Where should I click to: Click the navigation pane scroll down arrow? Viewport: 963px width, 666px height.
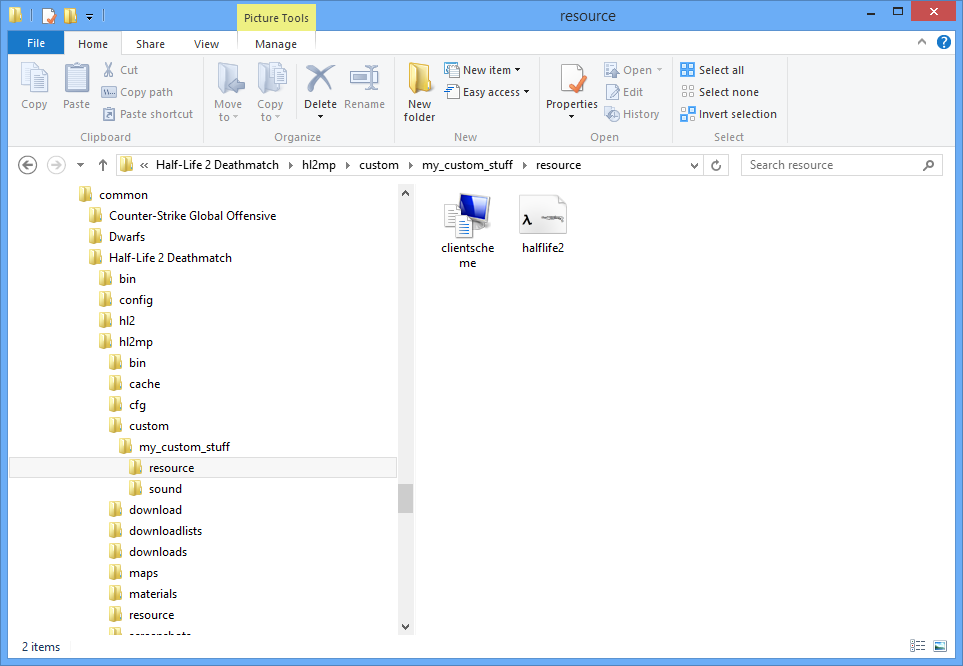tap(405, 627)
